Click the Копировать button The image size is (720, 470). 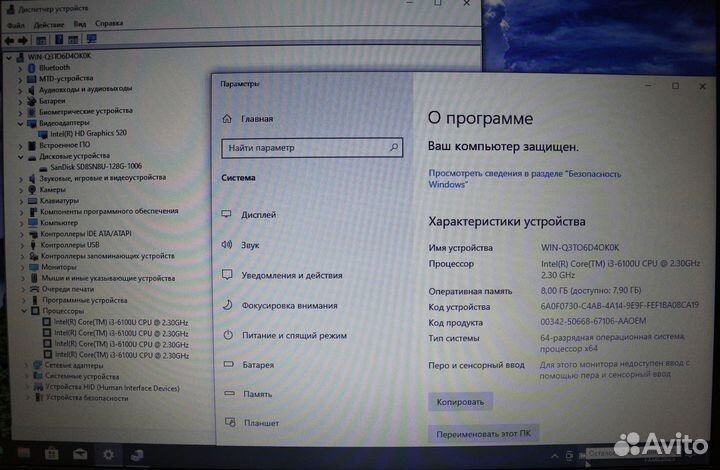[x=460, y=402]
